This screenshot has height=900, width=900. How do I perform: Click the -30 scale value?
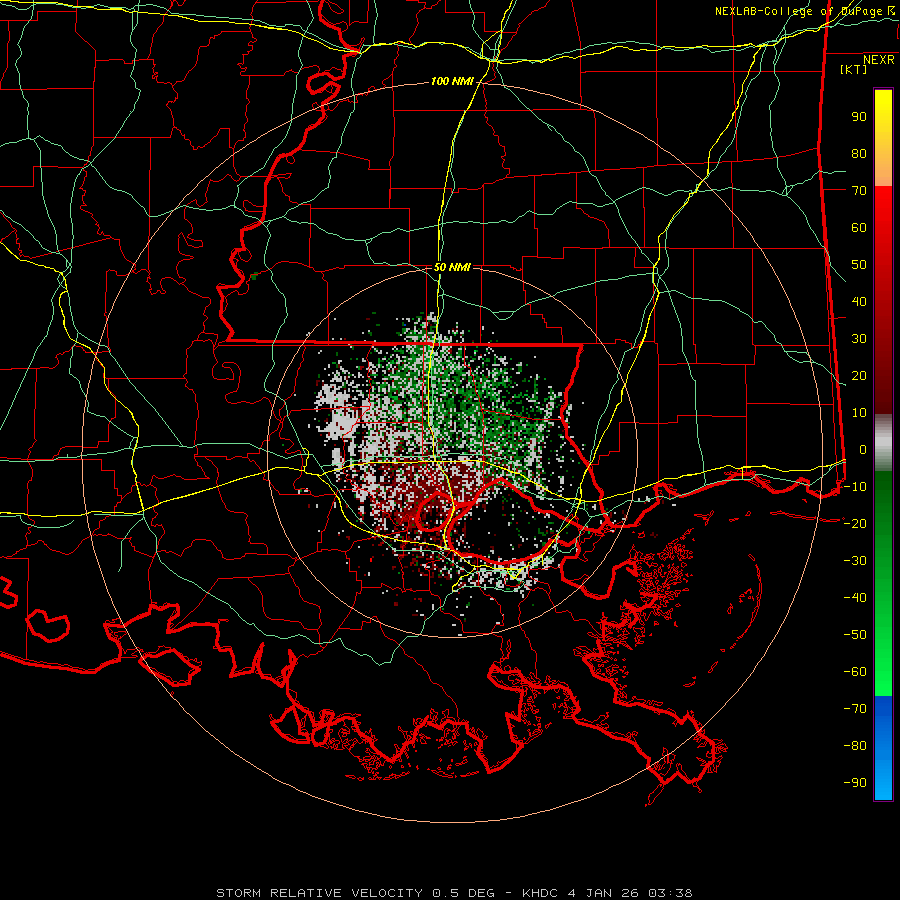coord(855,561)
